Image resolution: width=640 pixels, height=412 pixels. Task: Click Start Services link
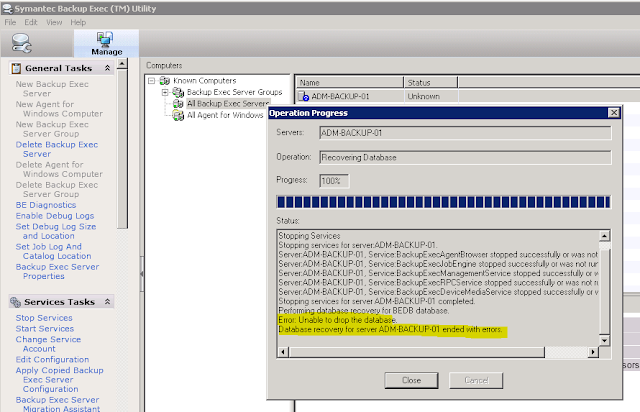[45, 329]
